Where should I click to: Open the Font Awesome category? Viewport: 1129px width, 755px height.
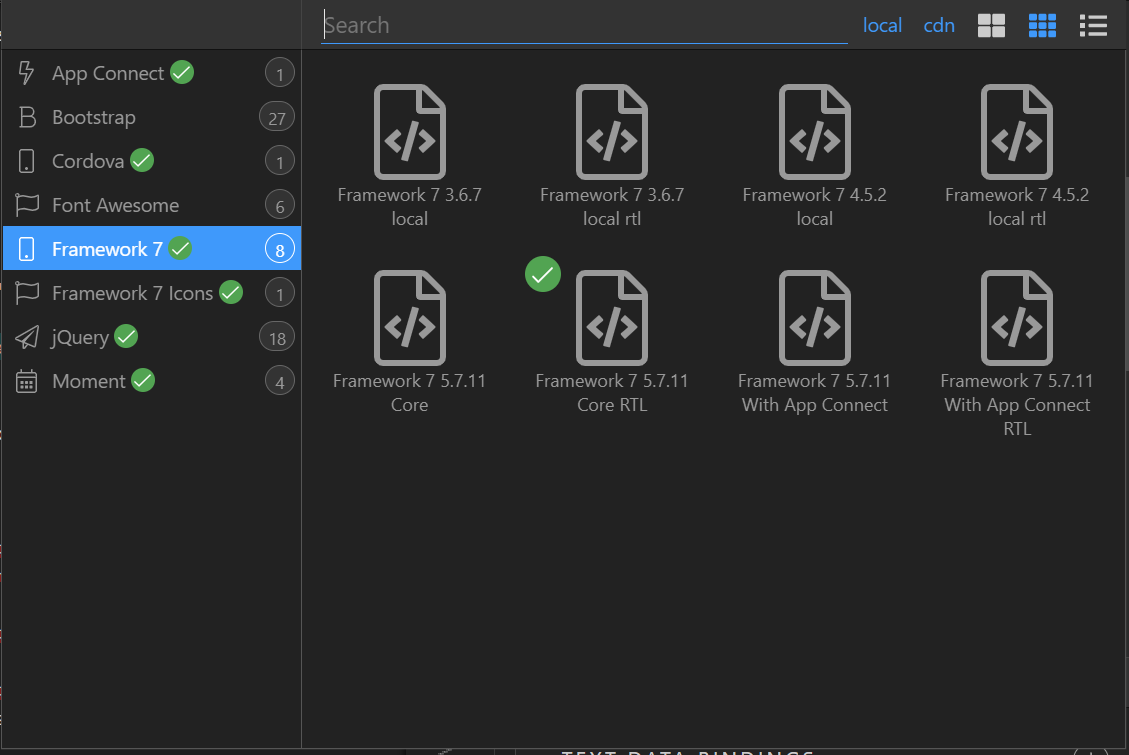pyautogui.click(x=152, y=205)
